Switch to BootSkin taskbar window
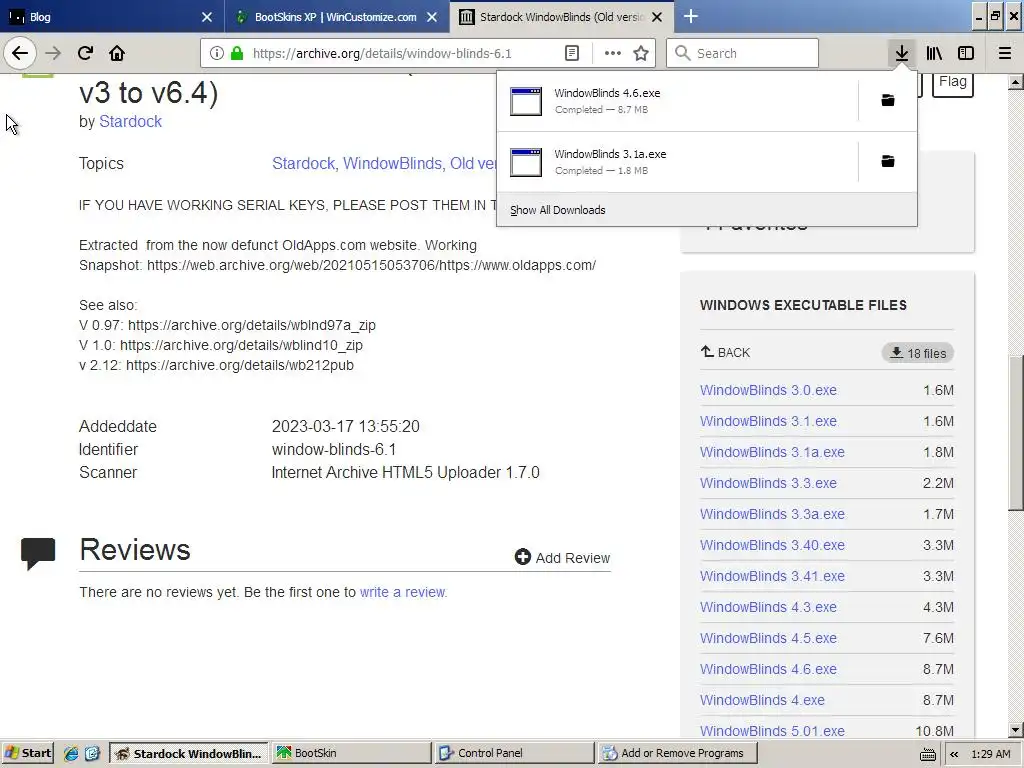 point(352,753)
